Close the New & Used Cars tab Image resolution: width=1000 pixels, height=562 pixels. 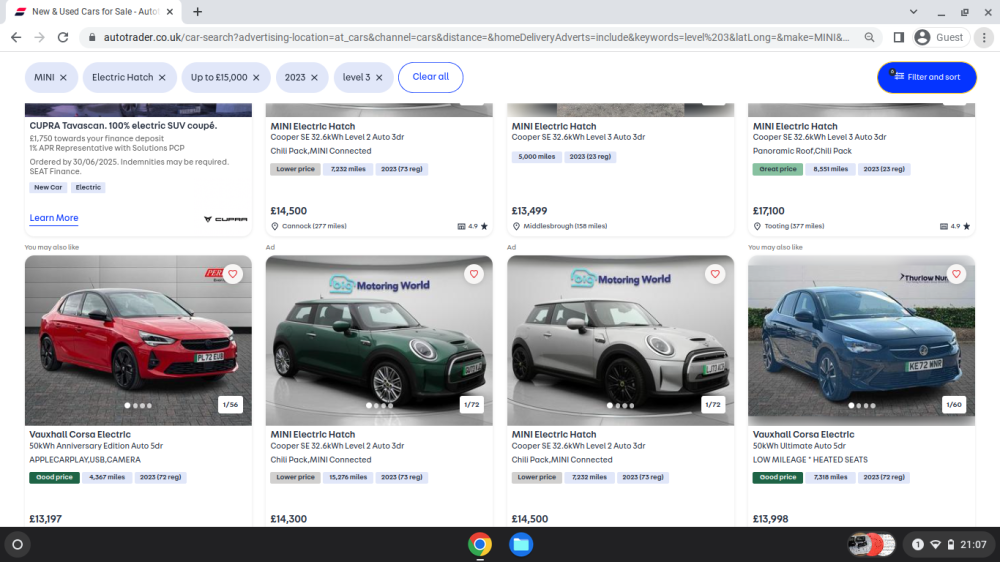point(170,11)
